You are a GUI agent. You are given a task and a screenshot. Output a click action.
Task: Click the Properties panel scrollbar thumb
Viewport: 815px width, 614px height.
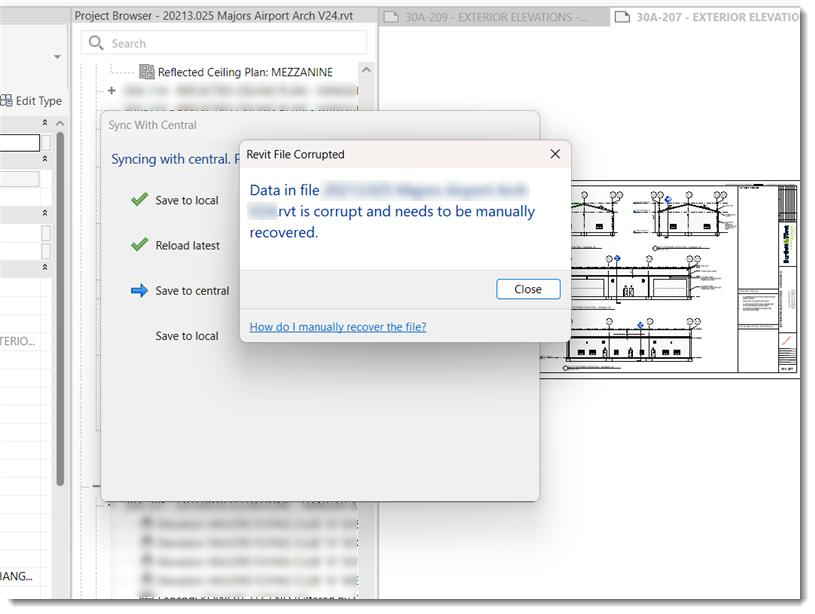pos(60,309)
